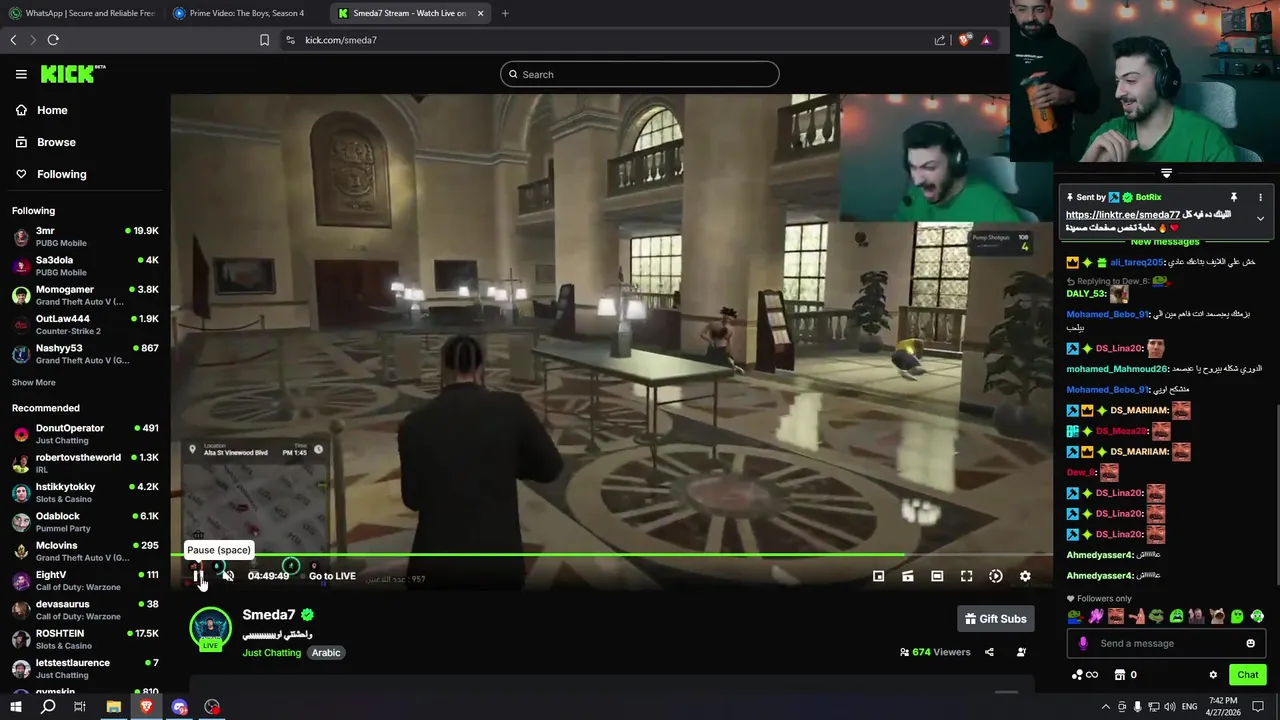Open chat settings gear
This screenshot has height=720, width=1280.
(1213, 675)
